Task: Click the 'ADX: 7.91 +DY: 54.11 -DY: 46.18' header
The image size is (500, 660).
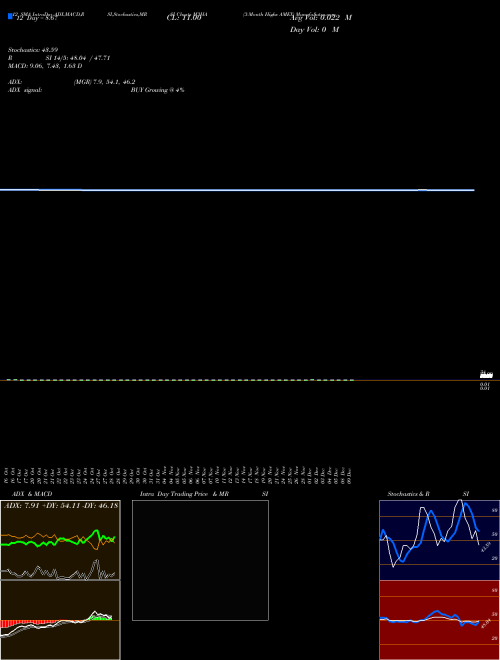Action: click(61, 506)
